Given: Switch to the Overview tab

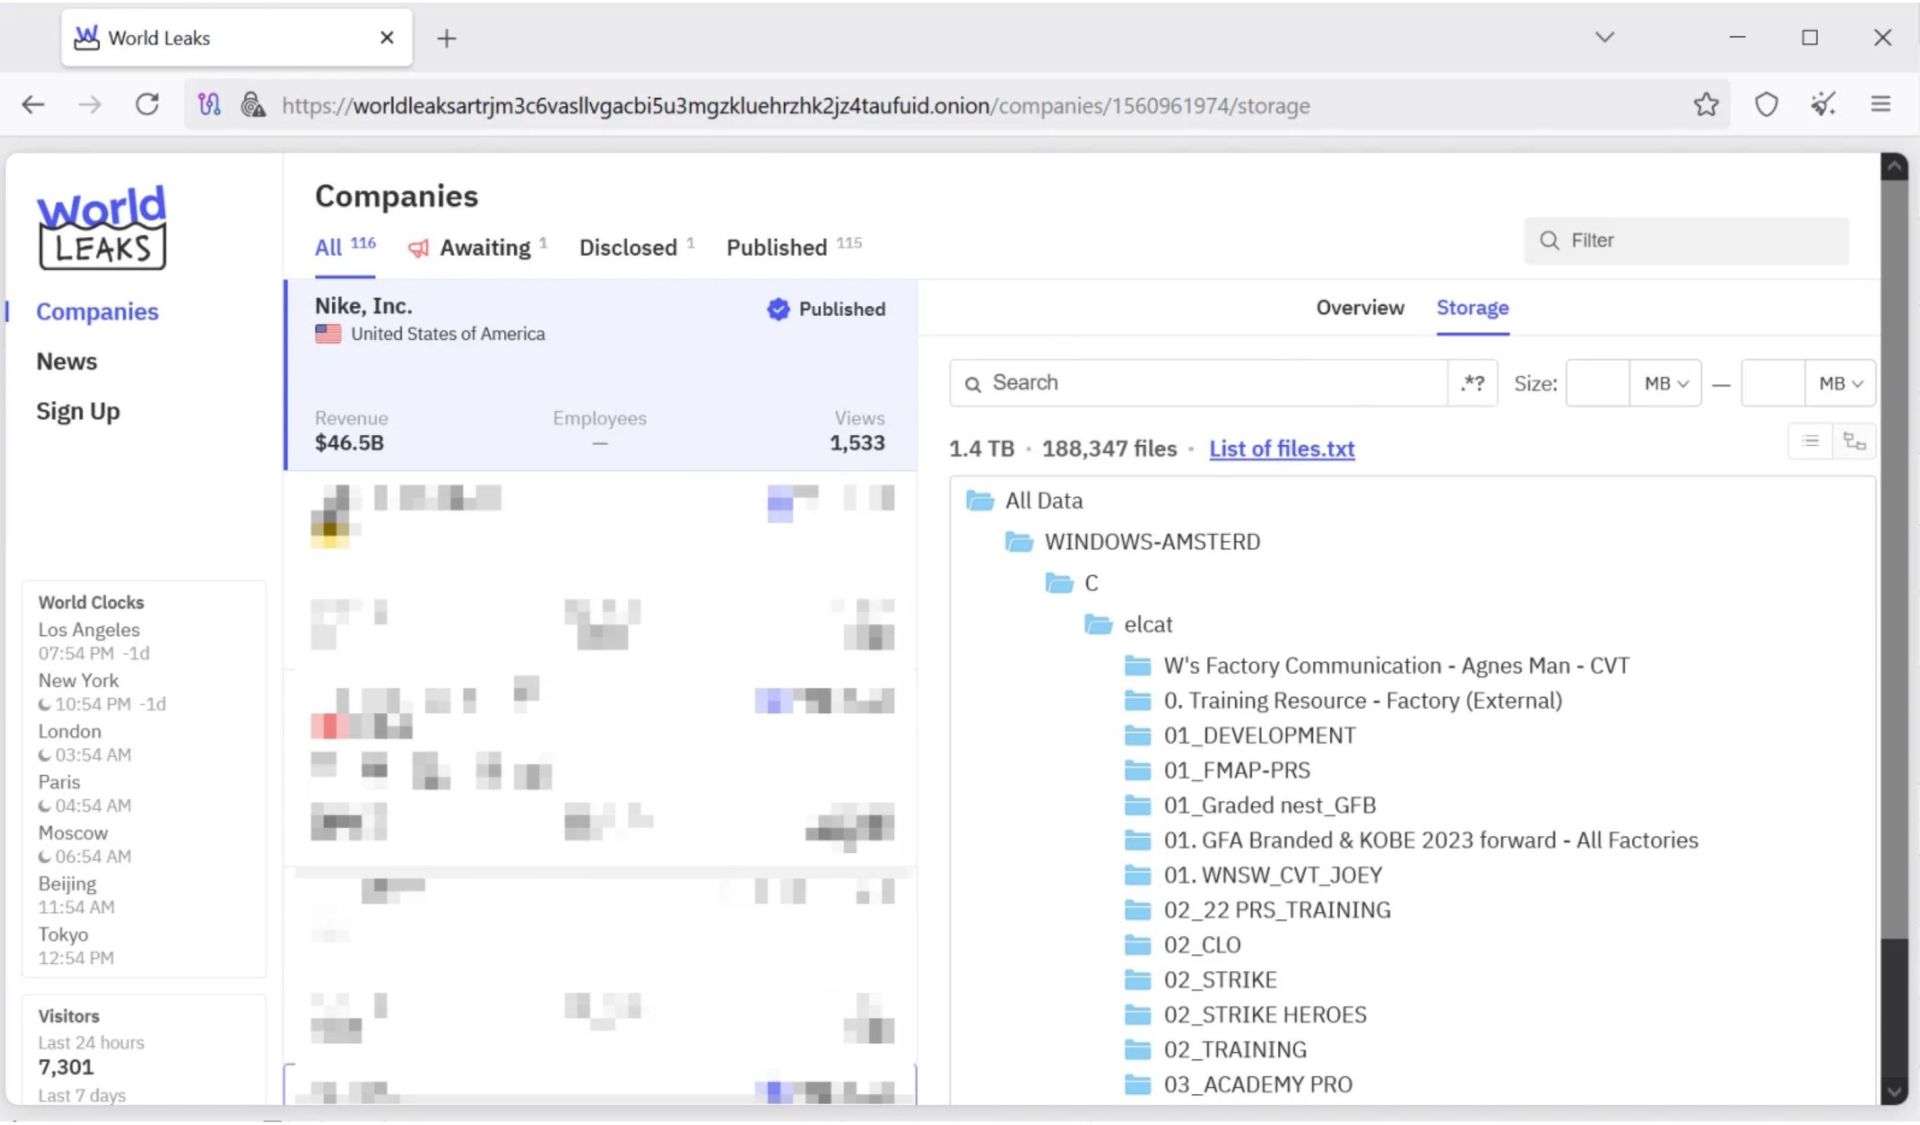Looking at the screenshot, I should click(1359, 308).
